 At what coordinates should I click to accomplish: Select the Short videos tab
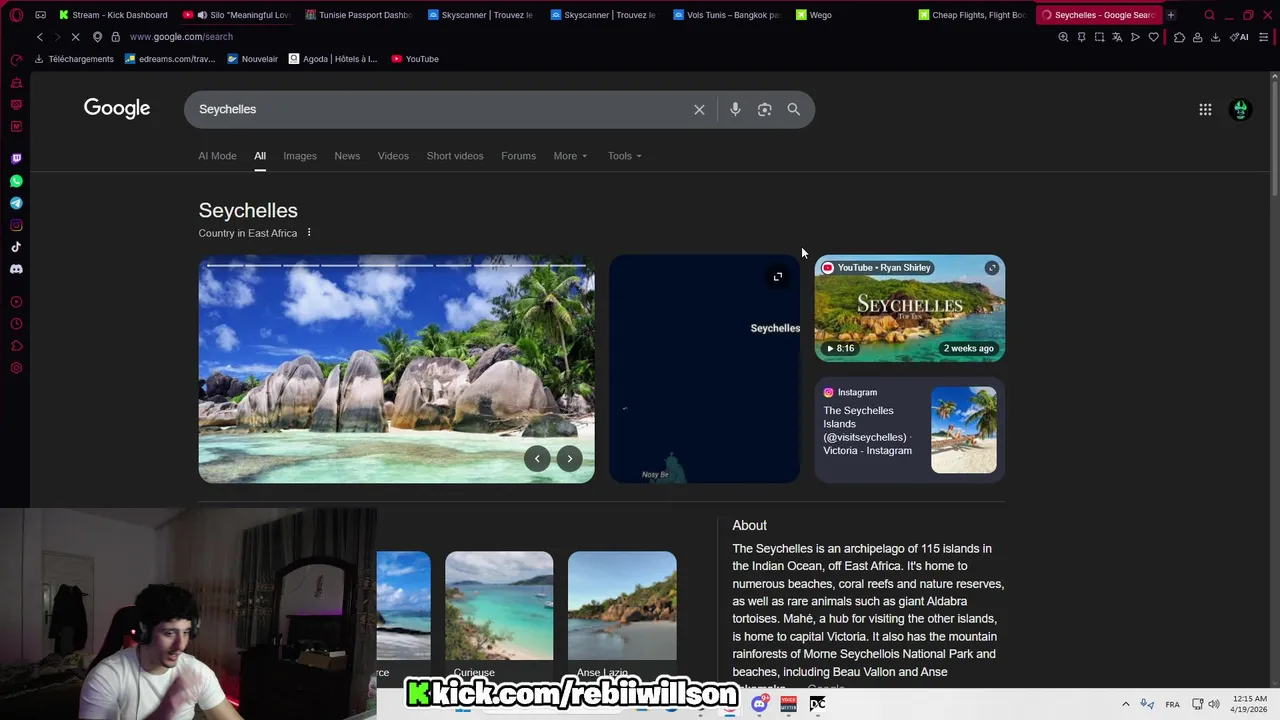455,156
